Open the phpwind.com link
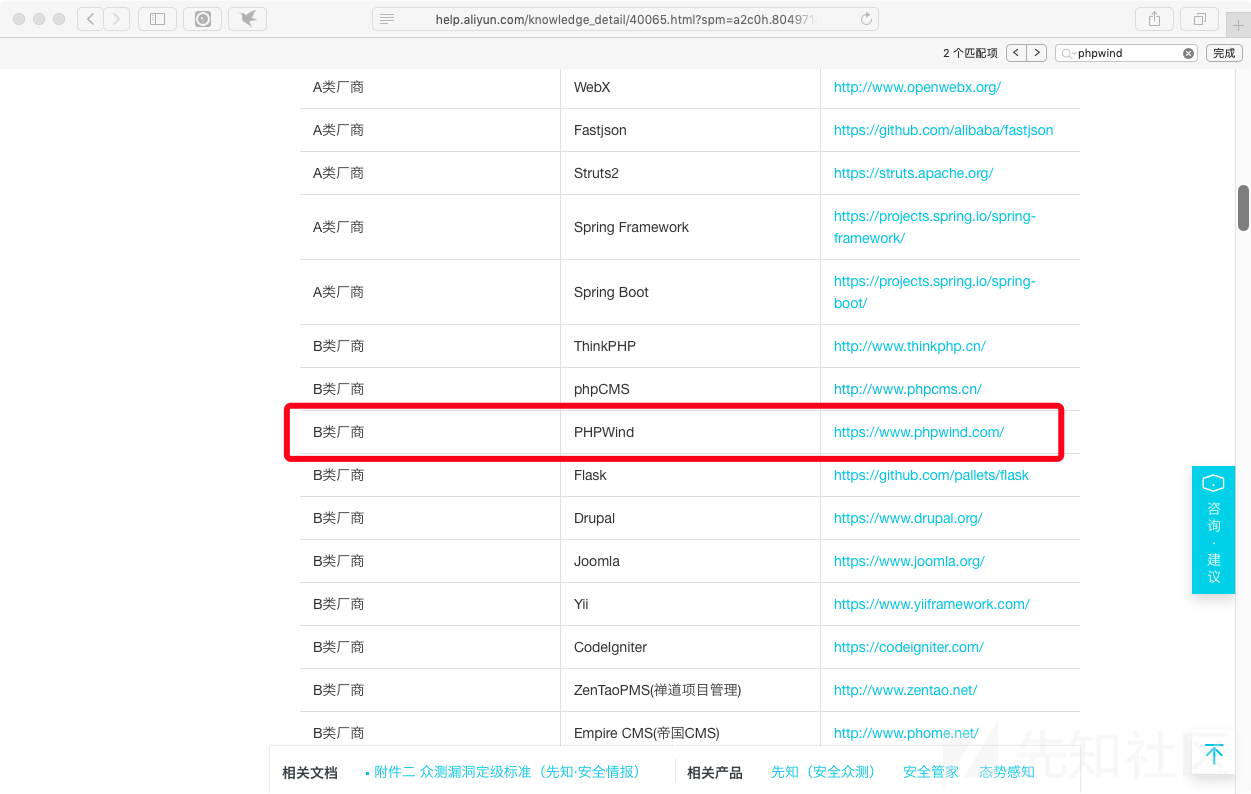 pos(918,432)
